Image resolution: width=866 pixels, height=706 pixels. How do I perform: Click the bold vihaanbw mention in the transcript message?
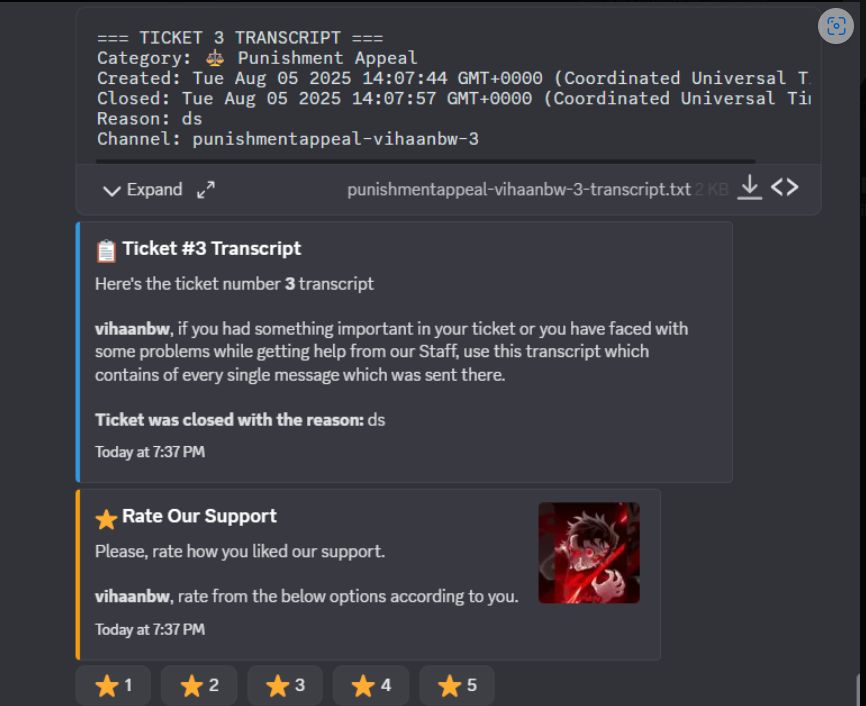click(133, 328)
